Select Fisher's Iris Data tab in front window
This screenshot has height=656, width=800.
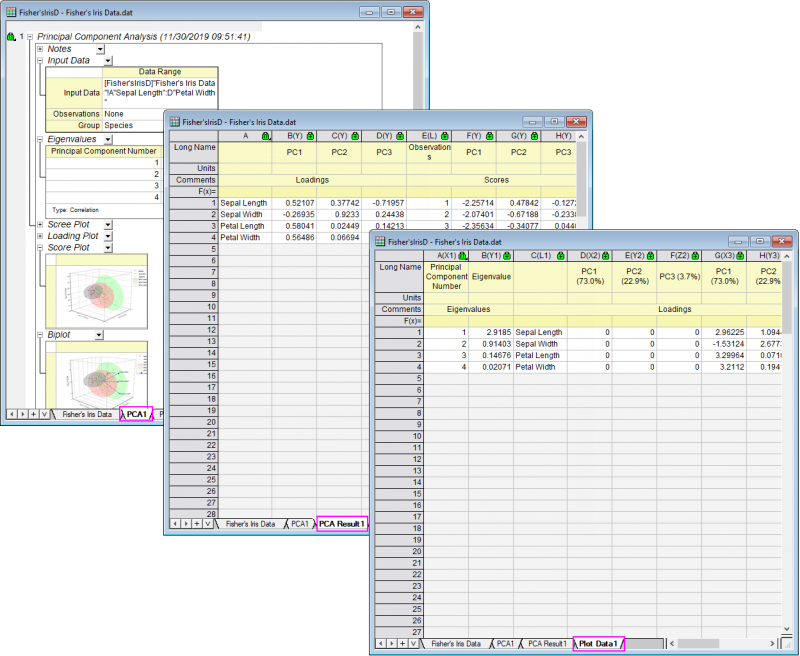pyautogui.click(x=456, y=644)
